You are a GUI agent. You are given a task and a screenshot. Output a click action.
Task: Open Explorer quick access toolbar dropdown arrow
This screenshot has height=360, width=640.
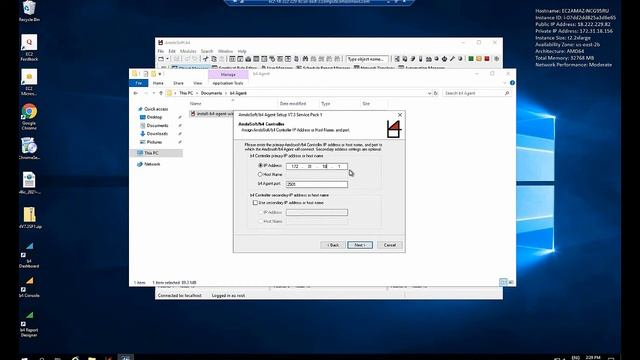click(160, 74)
